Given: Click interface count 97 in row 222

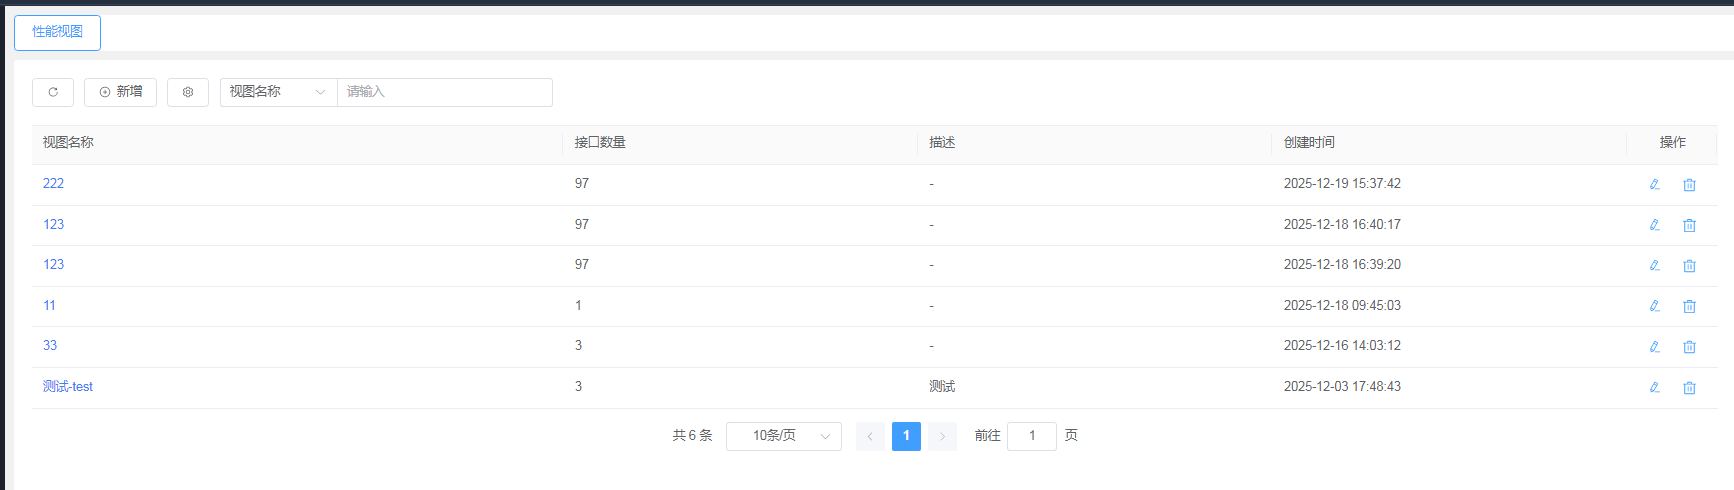Looking at the screenshot, I should click(582, 184).
